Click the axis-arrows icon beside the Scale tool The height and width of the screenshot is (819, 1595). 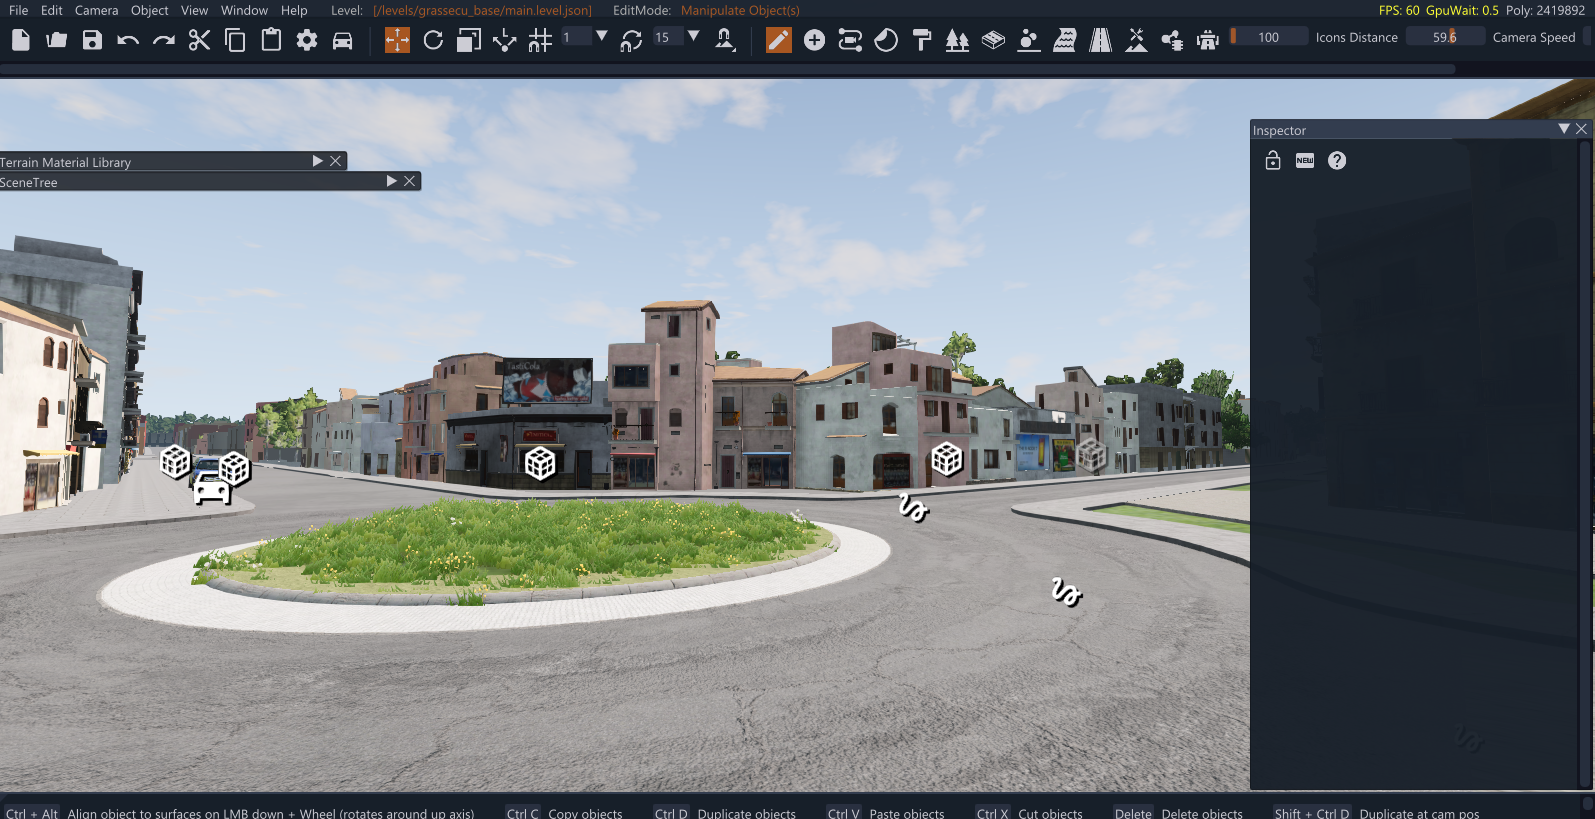click(505, 40)
